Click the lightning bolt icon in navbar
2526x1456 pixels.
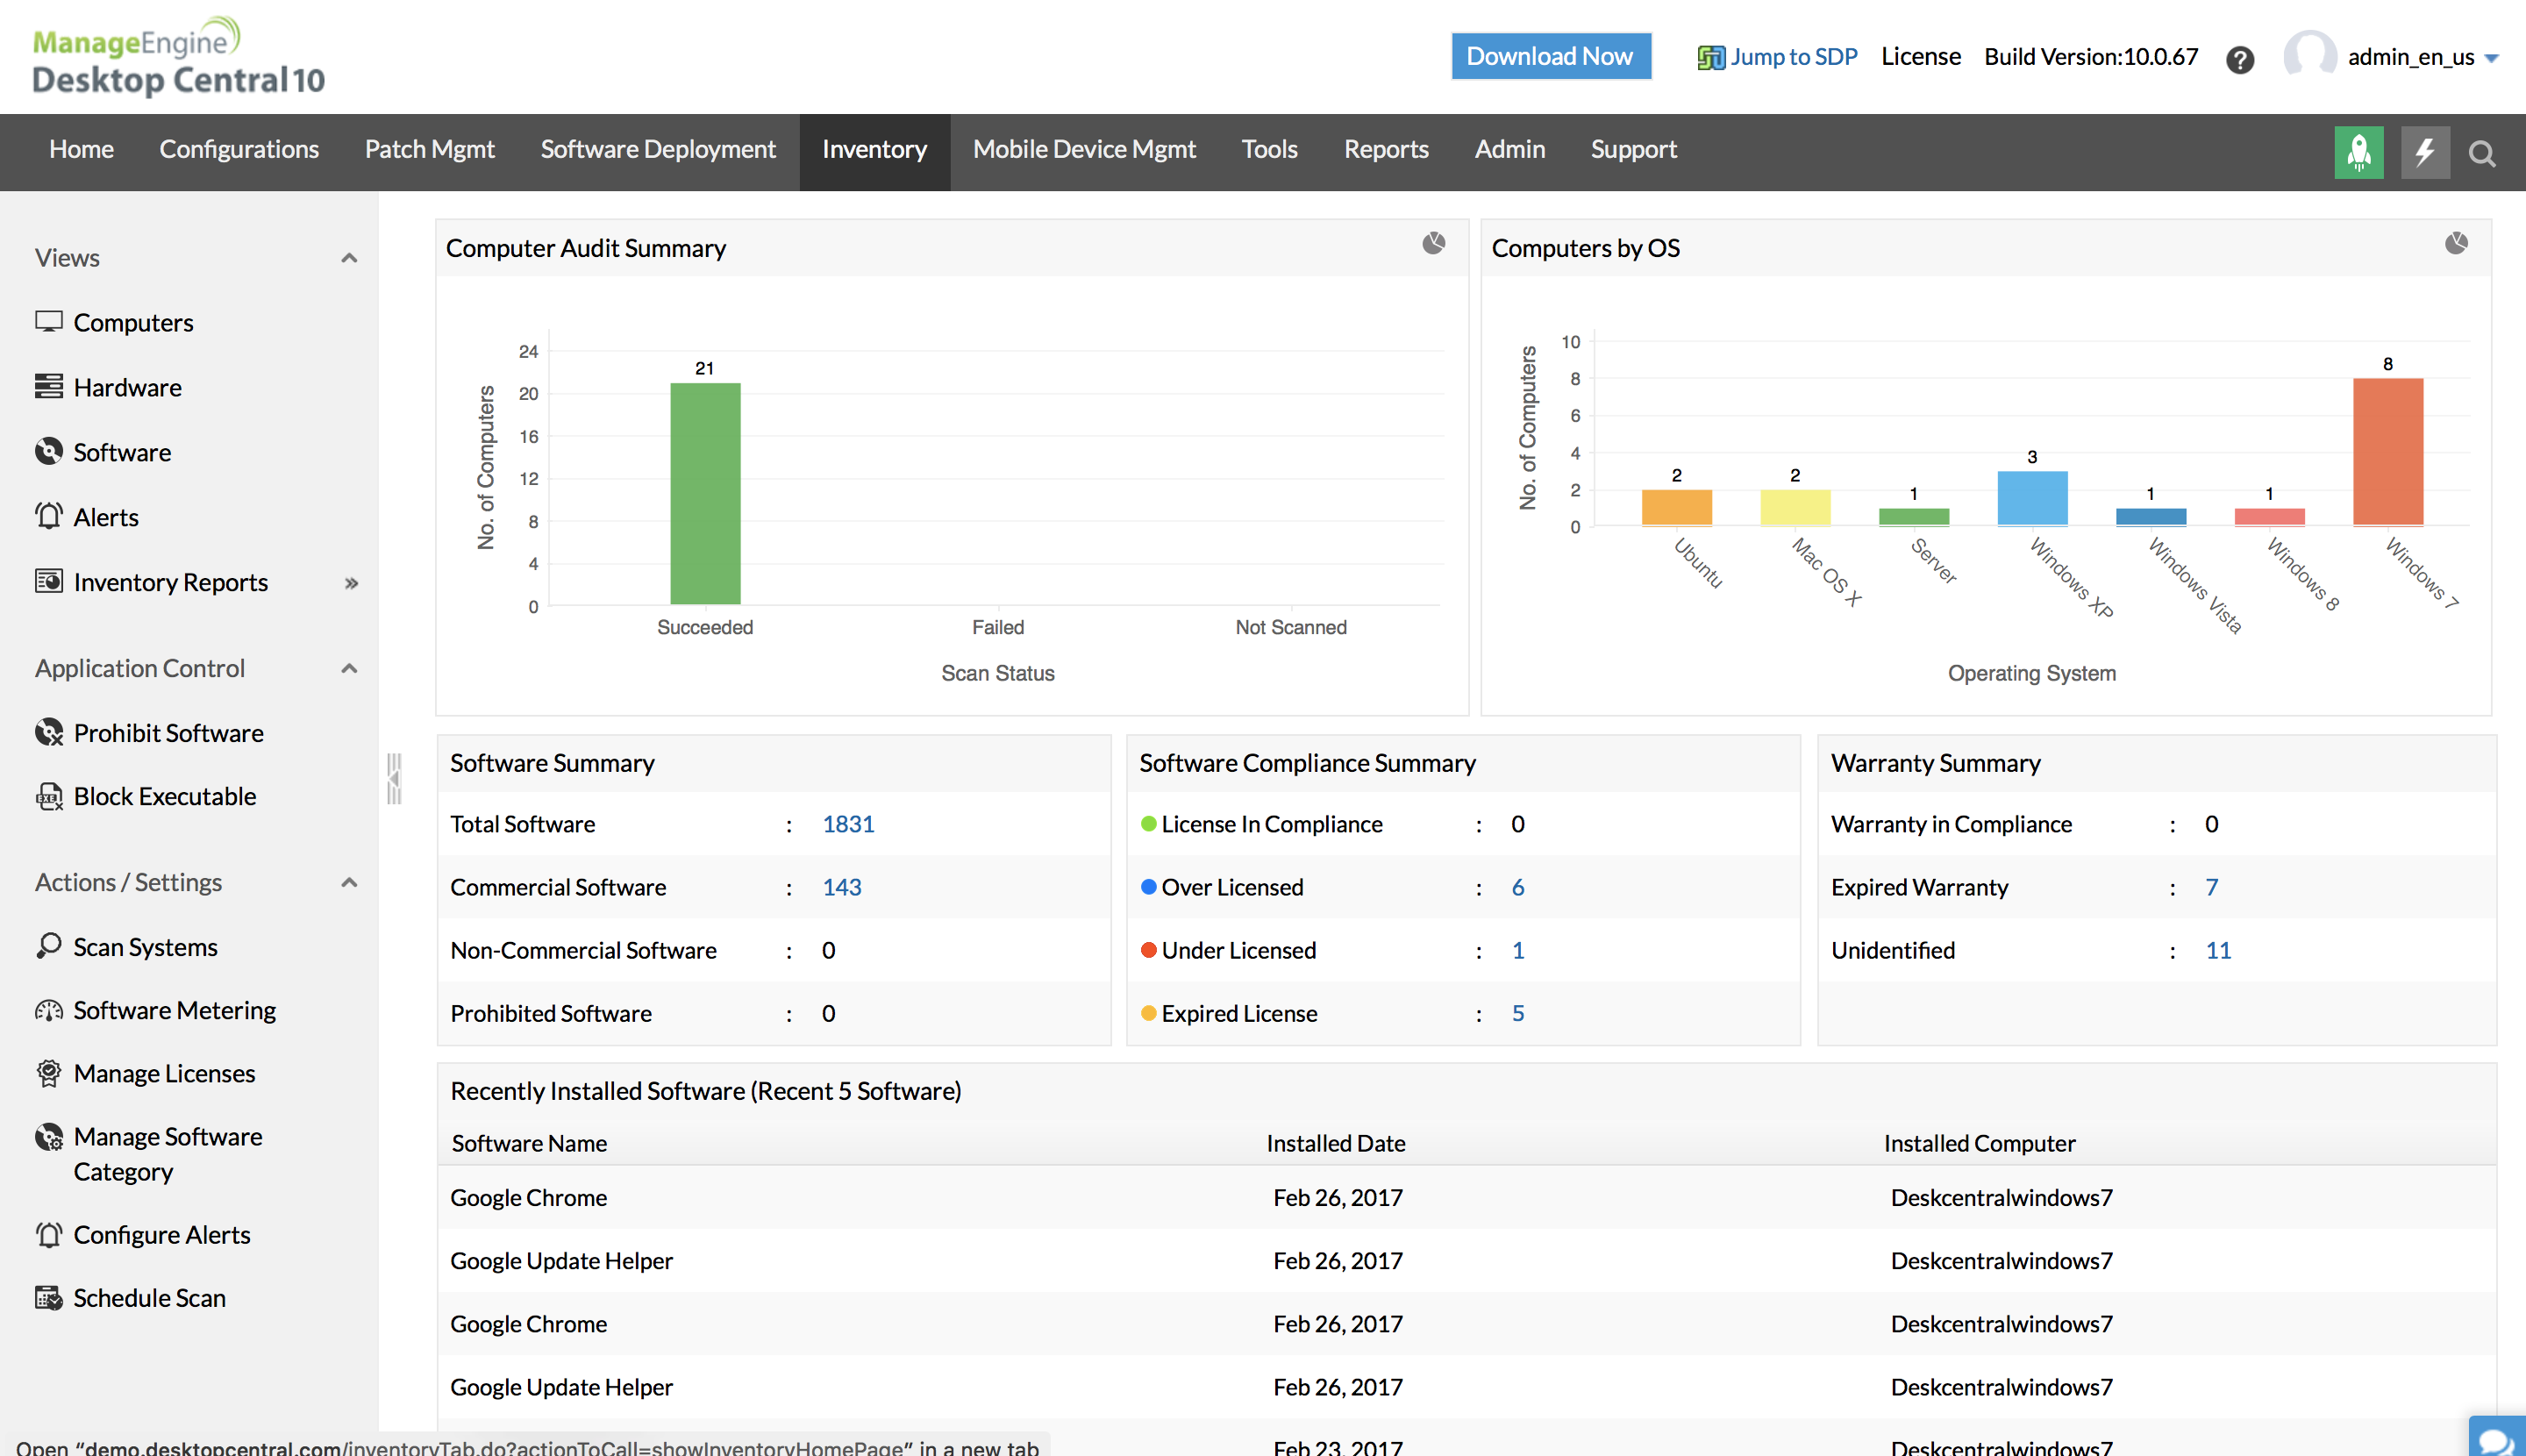coord(2425,152)
